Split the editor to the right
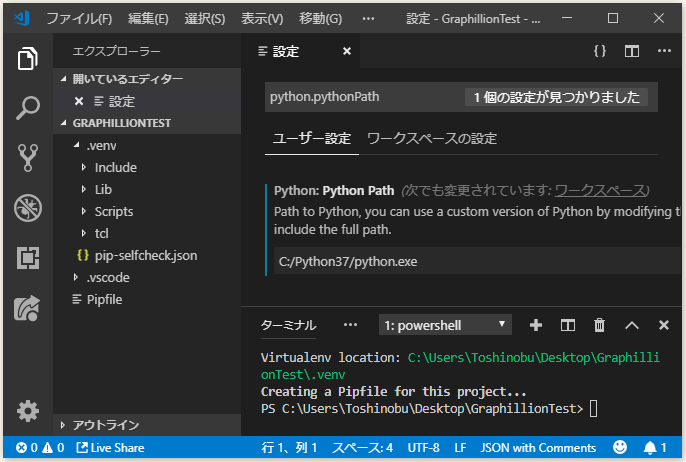 [632, 51]
